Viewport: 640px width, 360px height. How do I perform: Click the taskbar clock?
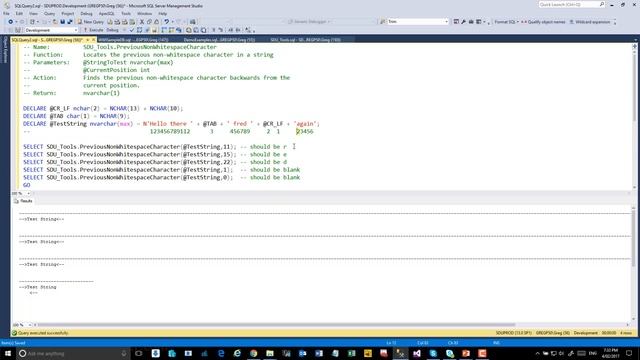pyautogui.click(x=611, y=353)
